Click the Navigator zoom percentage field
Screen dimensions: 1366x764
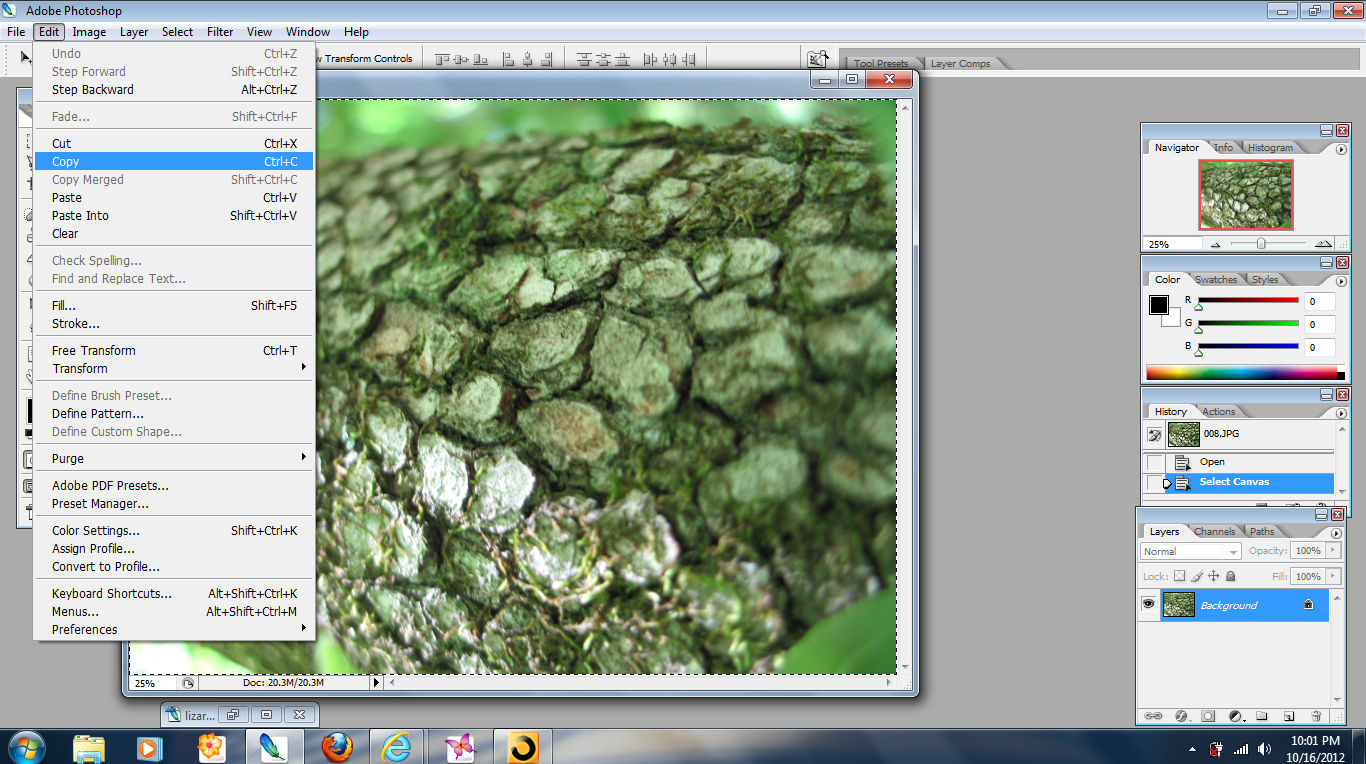coord(1173,244)
